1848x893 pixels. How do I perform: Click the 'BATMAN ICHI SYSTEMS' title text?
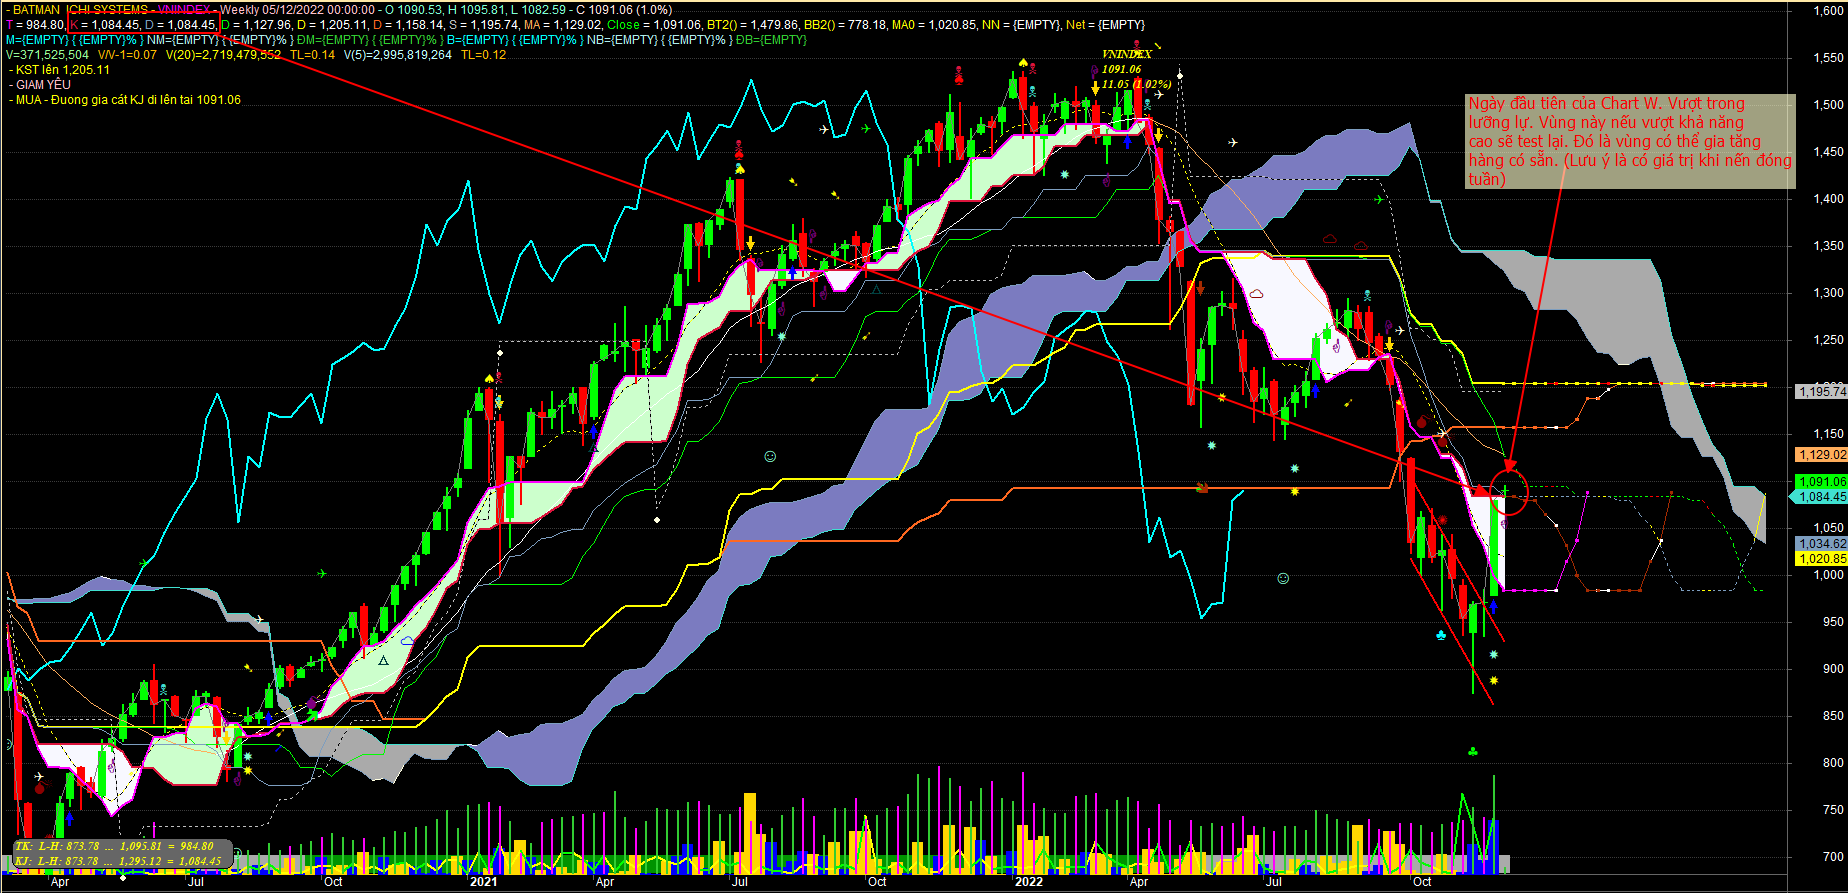pos(80,9)
